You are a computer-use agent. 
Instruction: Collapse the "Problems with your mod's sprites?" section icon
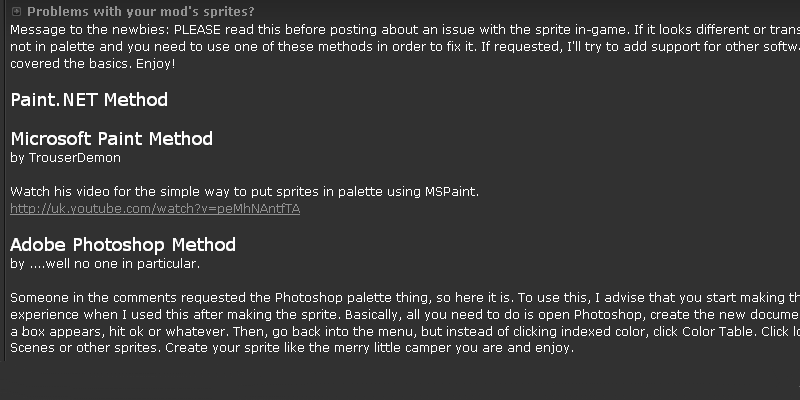16,11
